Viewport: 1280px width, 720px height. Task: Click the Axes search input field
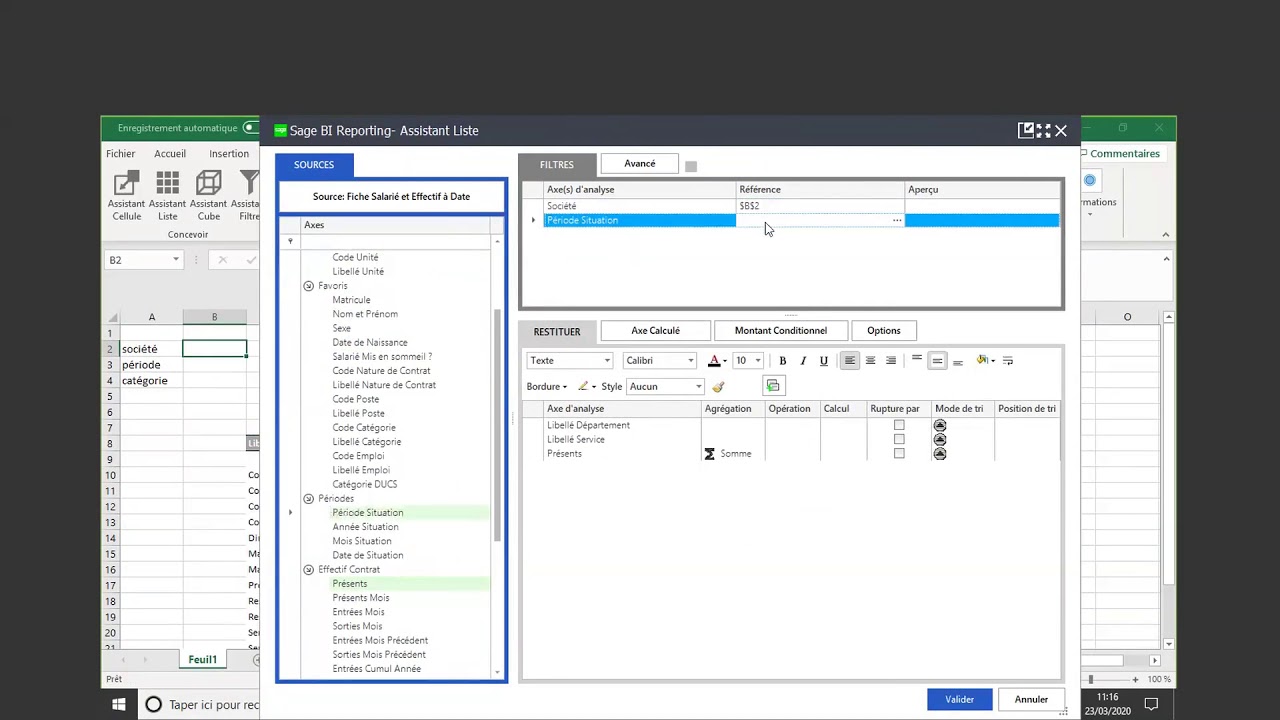pos(396,241)
